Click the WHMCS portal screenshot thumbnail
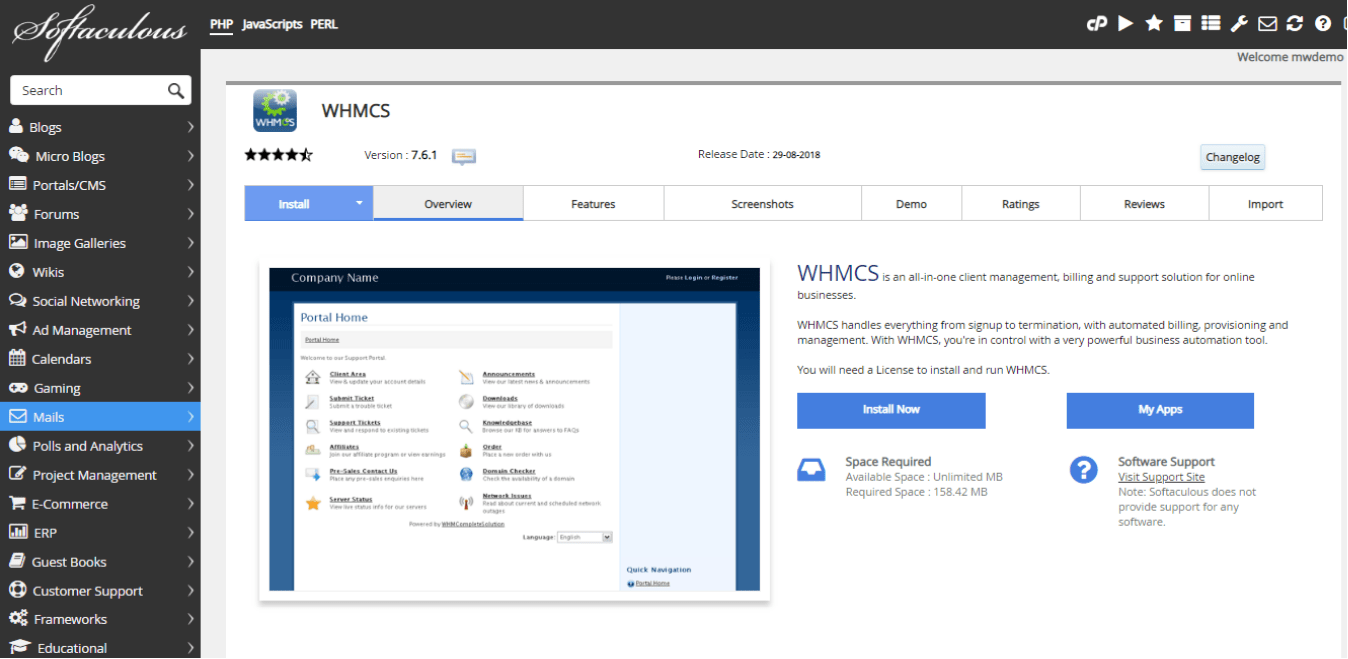The width and height of the screenshot is (1348, 659). coord(515,429)
